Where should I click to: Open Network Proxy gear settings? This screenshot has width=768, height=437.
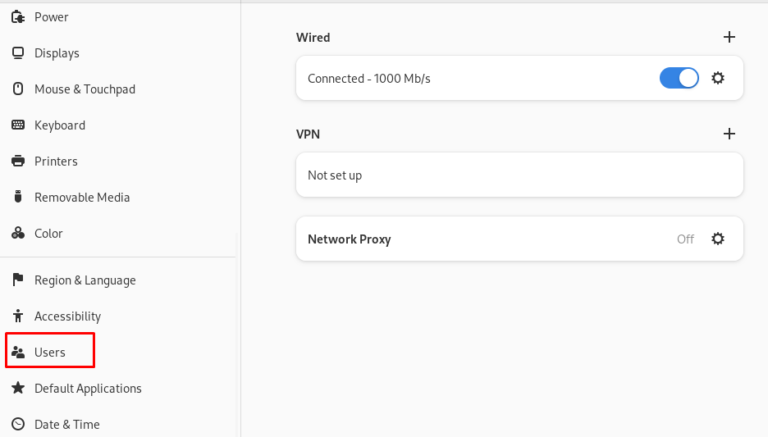pyautogui.click(x=717, y=239)
